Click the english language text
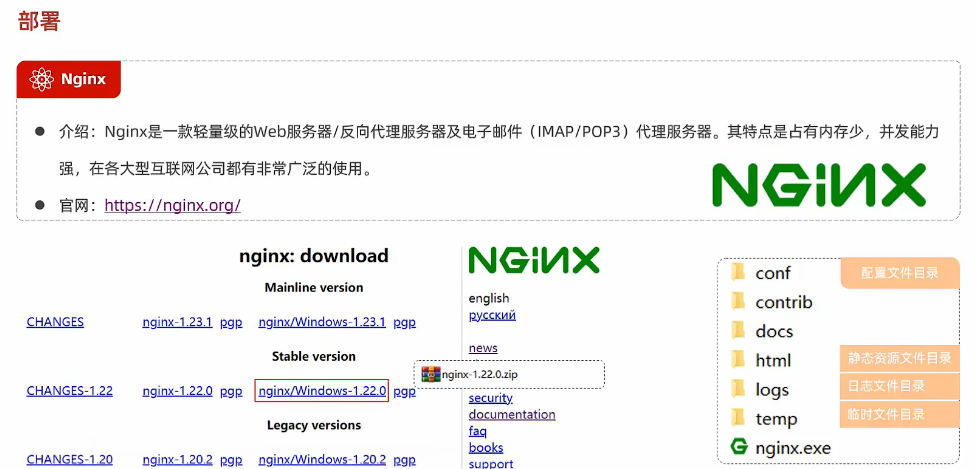 click(489, 298)
